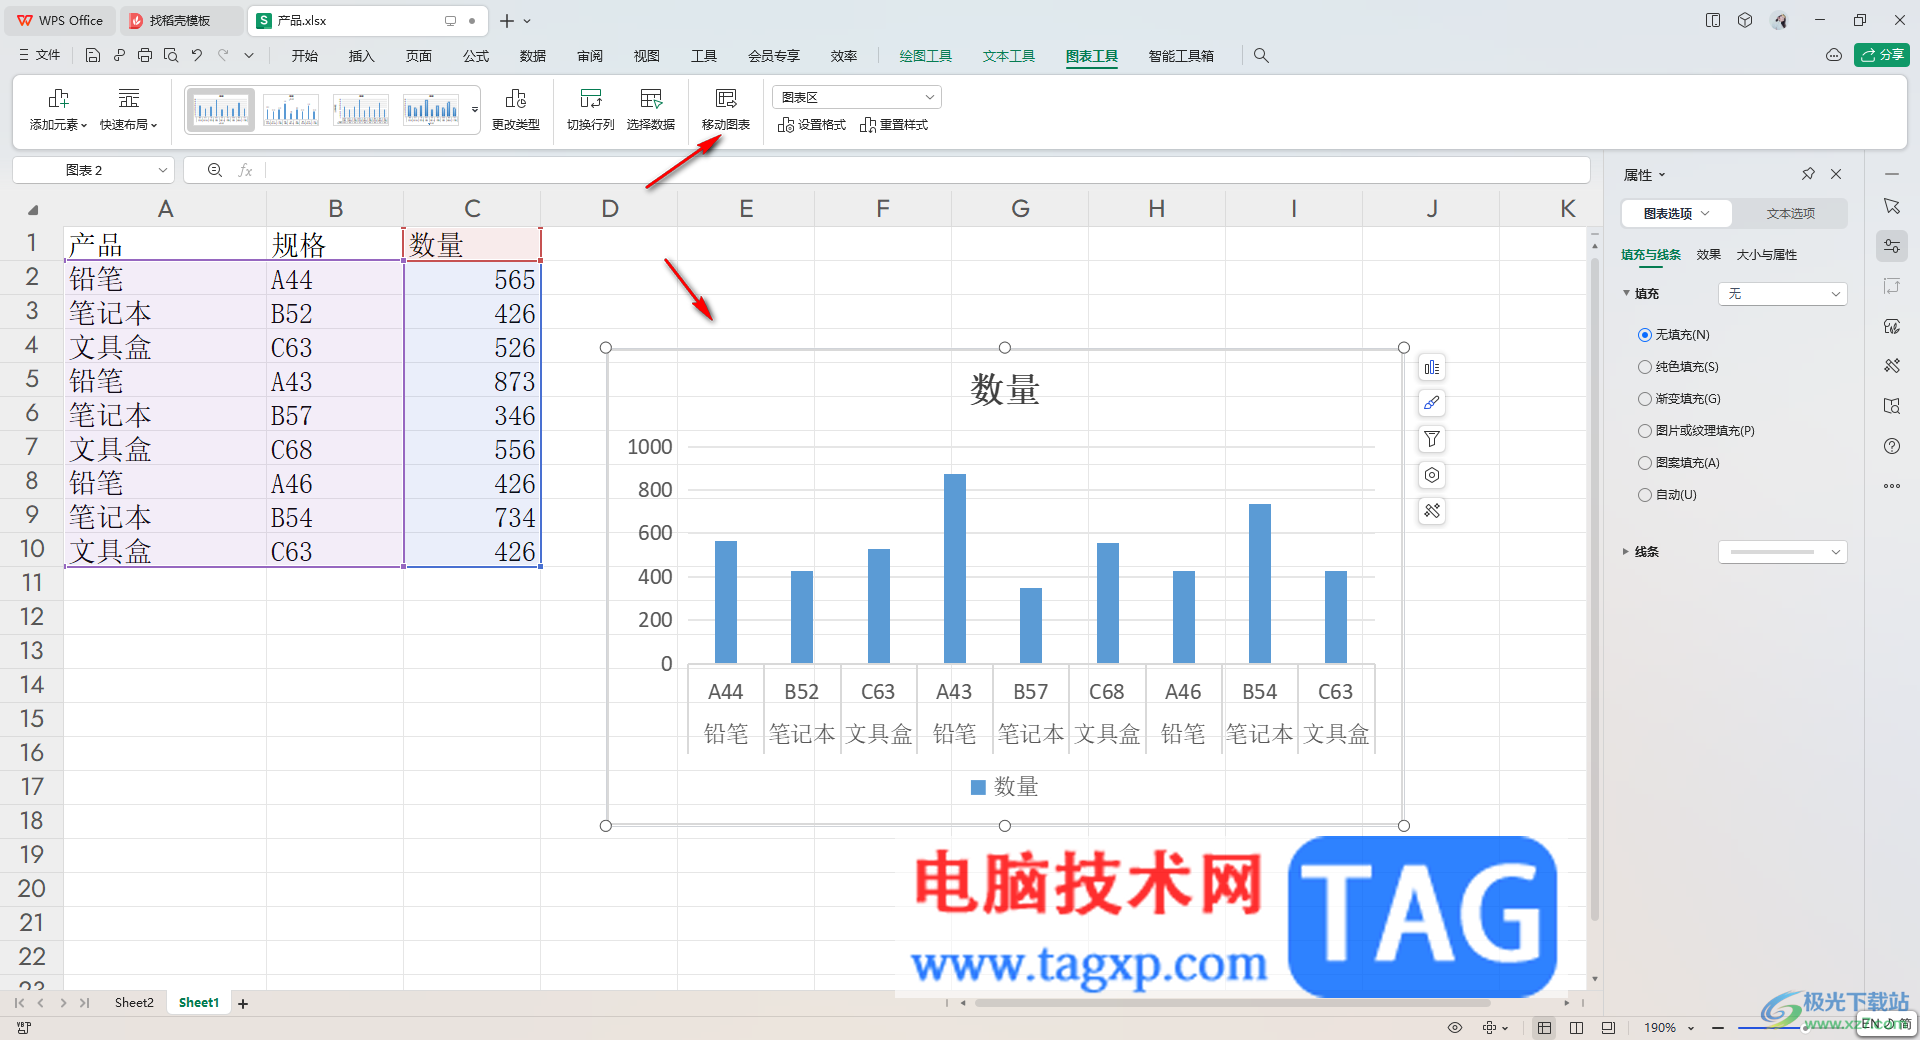Click the Add Element (添加元素) icon
Screen dimensions: 1920x1040
pyautogui.click(x=58, y=98)
